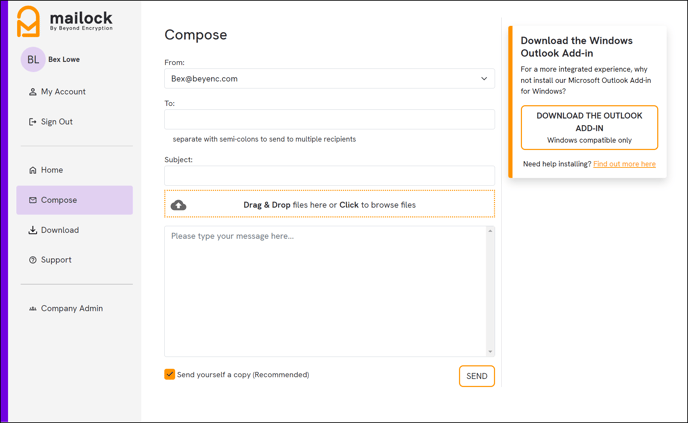Click Bex Lowe user name
The image size is (688, 423).
pyautogui.click(x=64, y=59)
